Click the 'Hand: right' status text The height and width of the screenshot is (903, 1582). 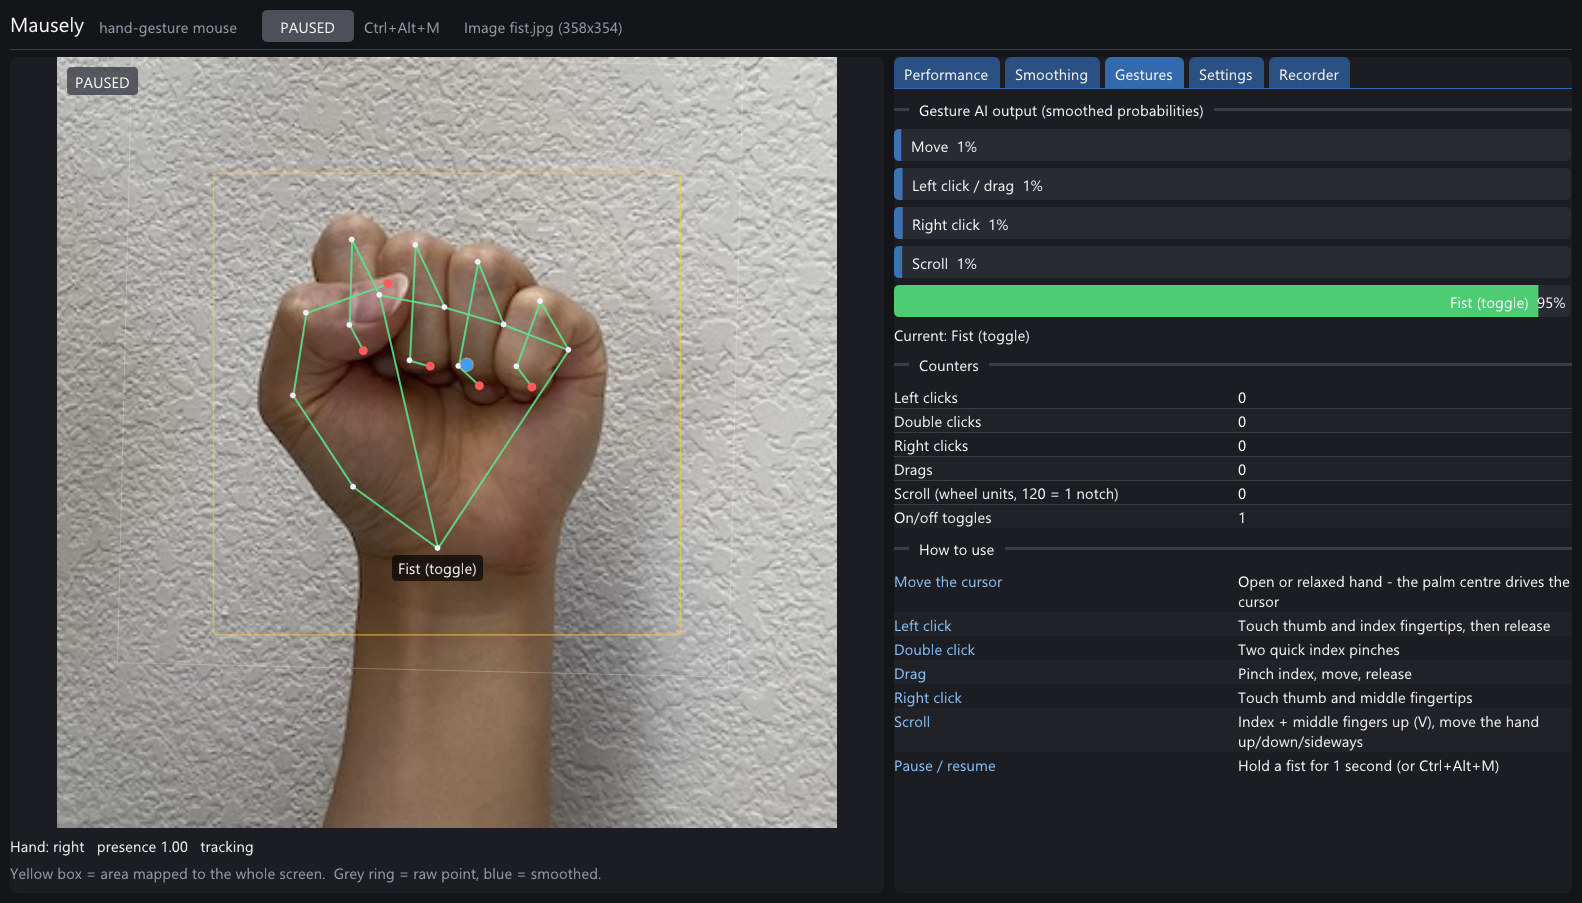[x=47, y=847]
